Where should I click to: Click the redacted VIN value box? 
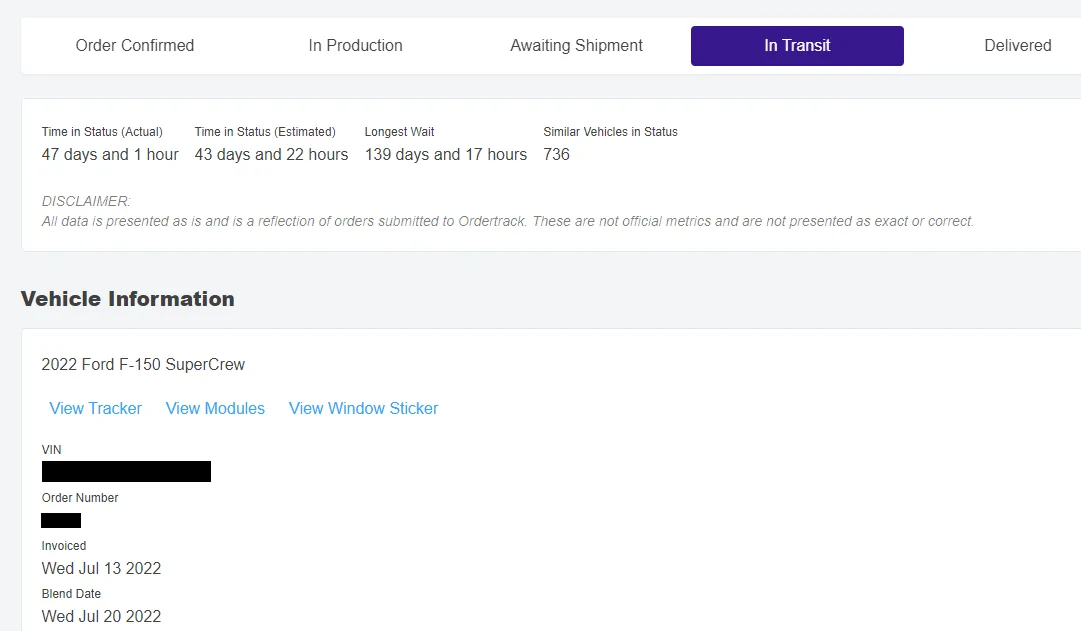click(126, 472)
